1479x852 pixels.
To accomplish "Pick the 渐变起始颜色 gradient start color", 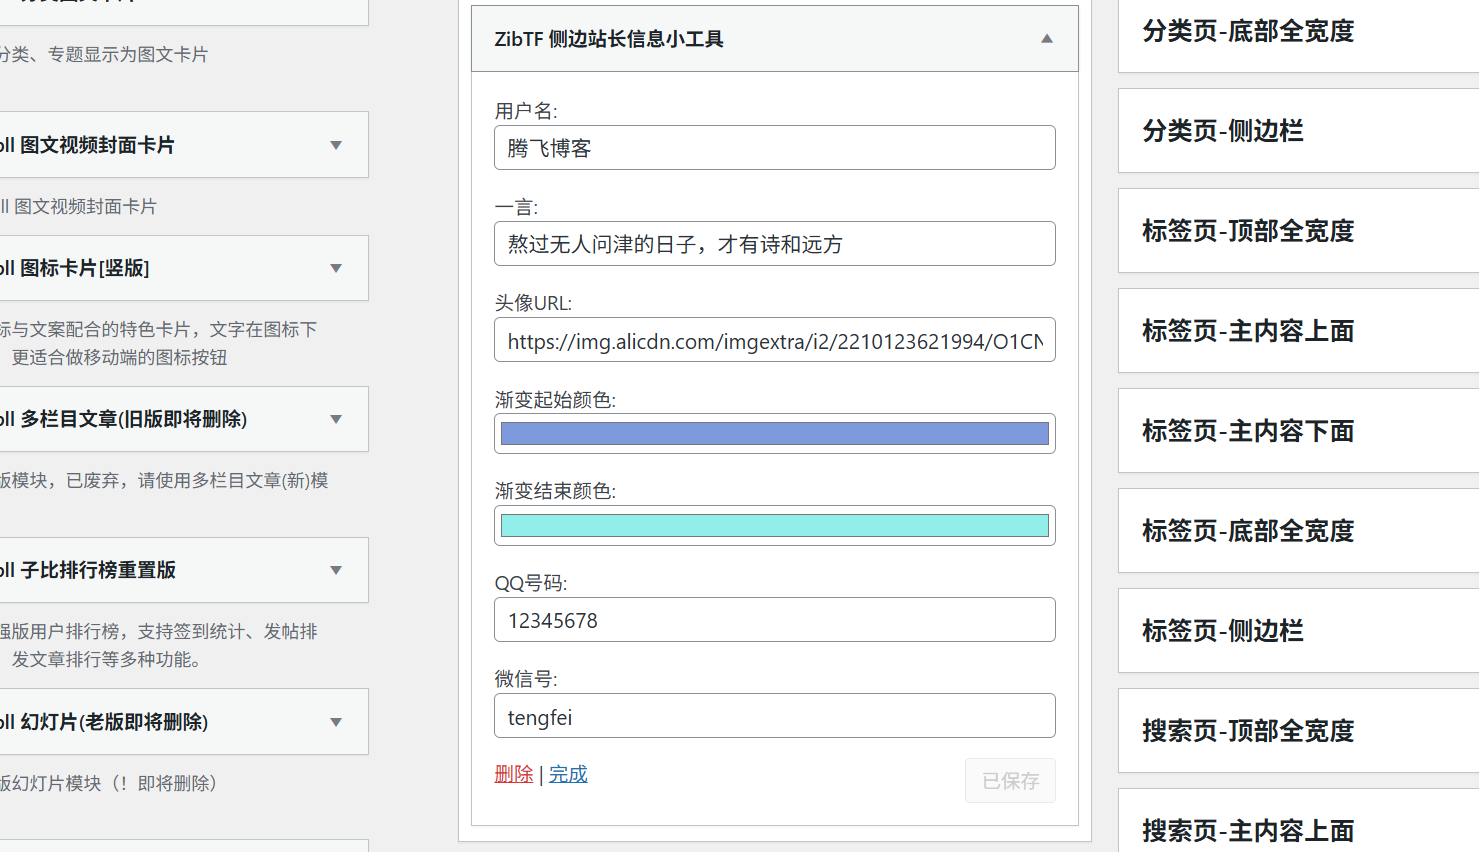I will pos(774,433).
